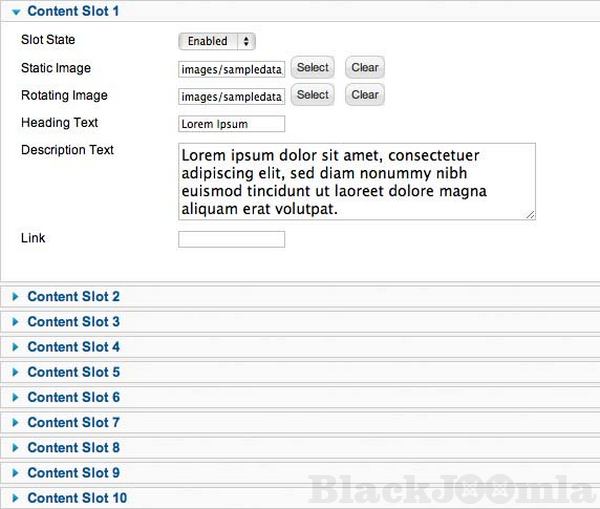Click Select button for Rotating Image

pos(312,95)
